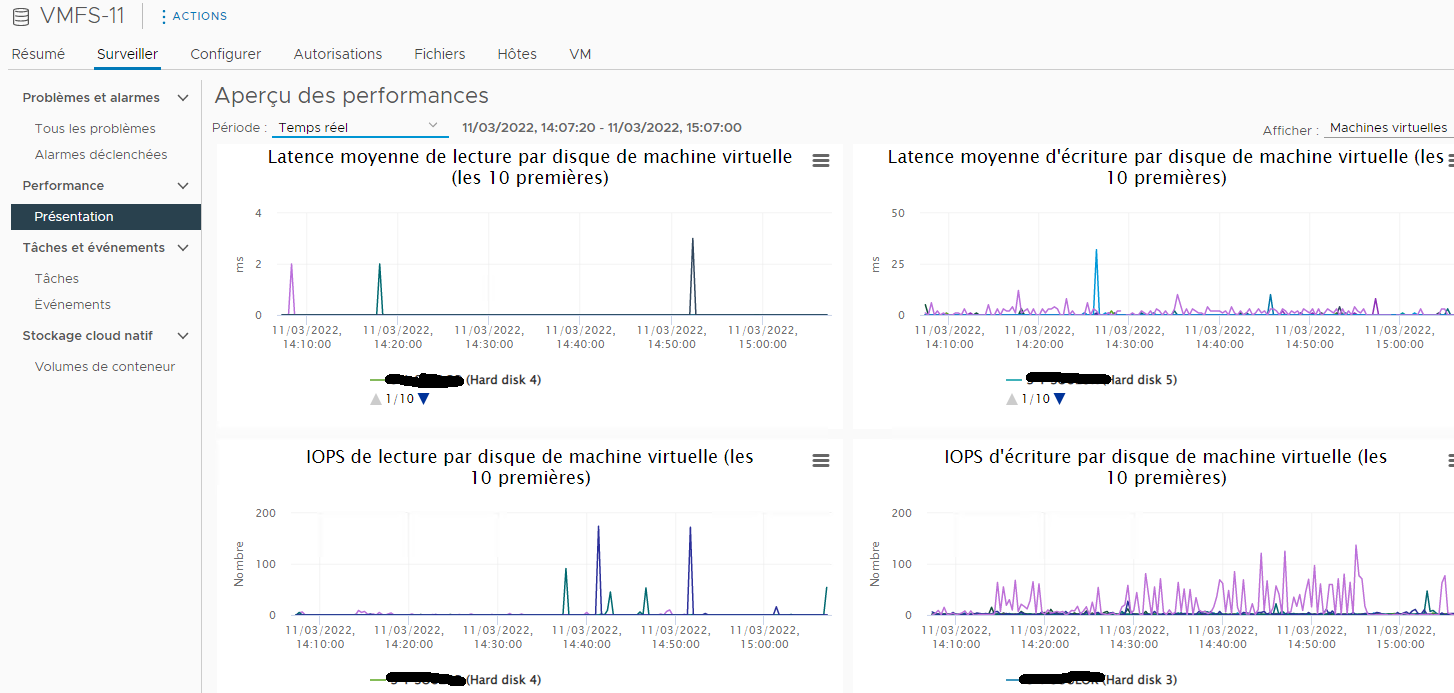Screen dimensions: 1454x693
Task: Open the Machines virtuelles Afficher dropdown
Action: point(1389,128)
